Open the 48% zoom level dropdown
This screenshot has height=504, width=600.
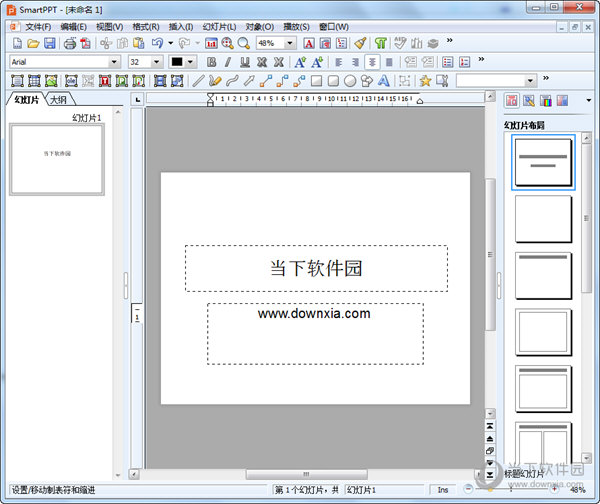pos(290,43)
